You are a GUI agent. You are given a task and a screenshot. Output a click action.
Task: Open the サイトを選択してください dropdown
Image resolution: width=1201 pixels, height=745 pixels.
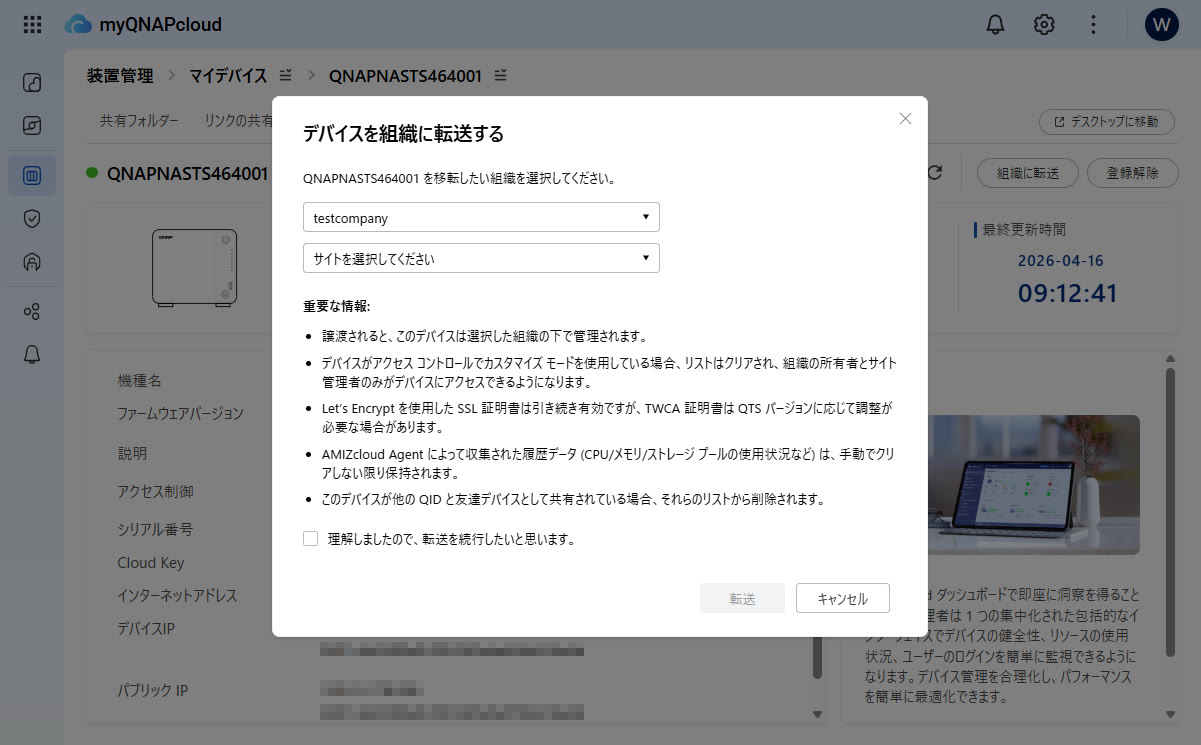coord(481,258)
